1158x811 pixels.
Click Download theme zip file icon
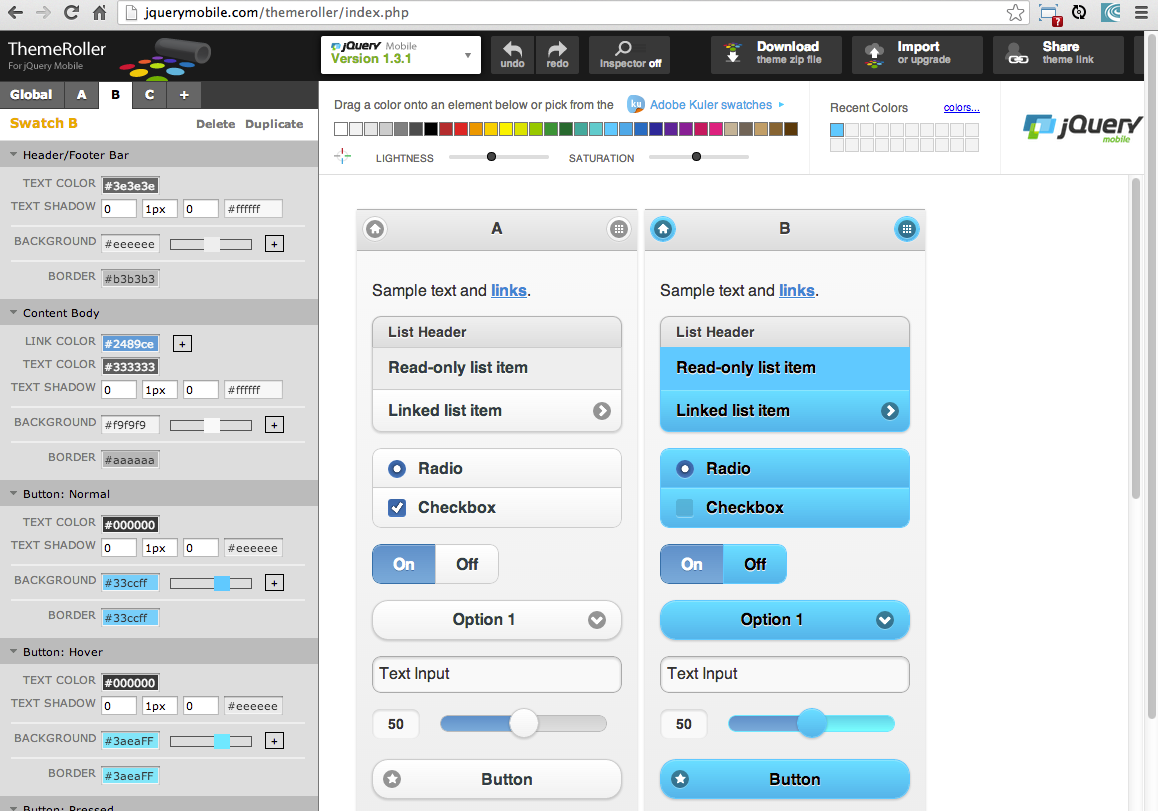(734, 53)
